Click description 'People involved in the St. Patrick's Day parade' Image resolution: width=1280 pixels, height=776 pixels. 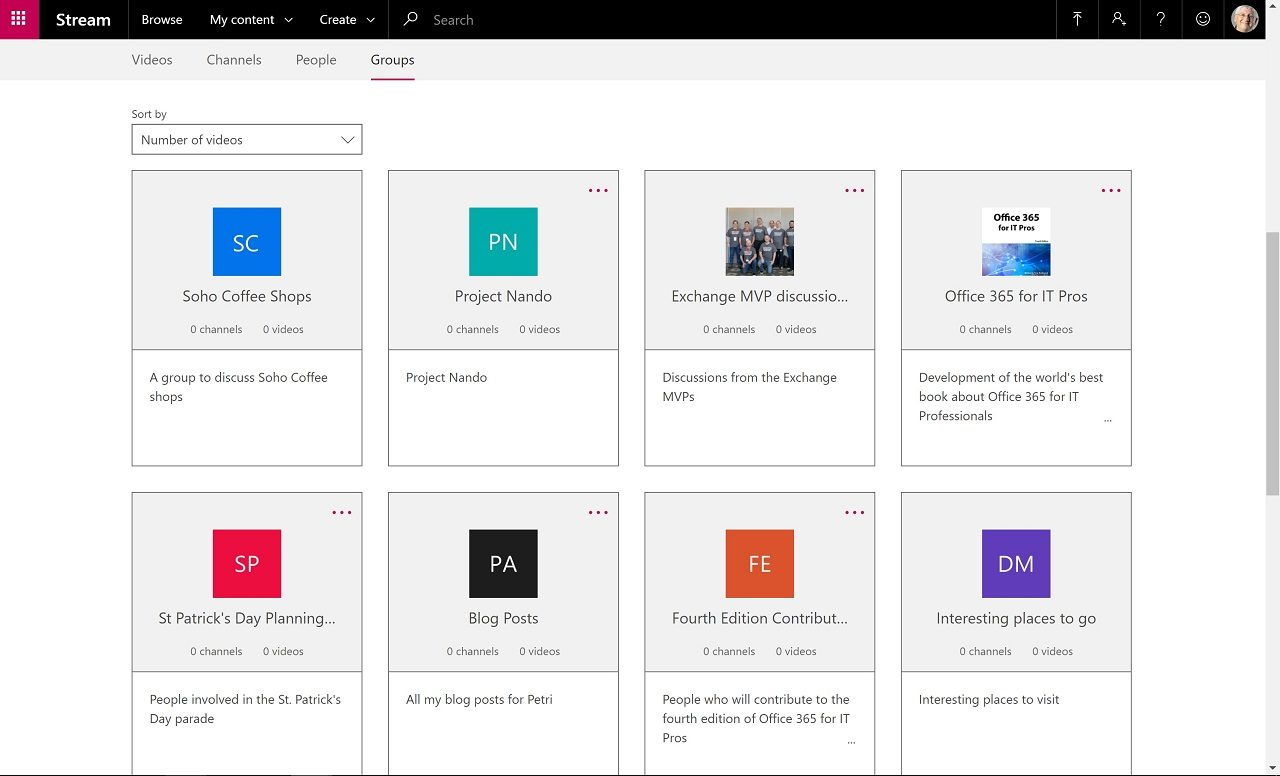click(x=245, y=709)
